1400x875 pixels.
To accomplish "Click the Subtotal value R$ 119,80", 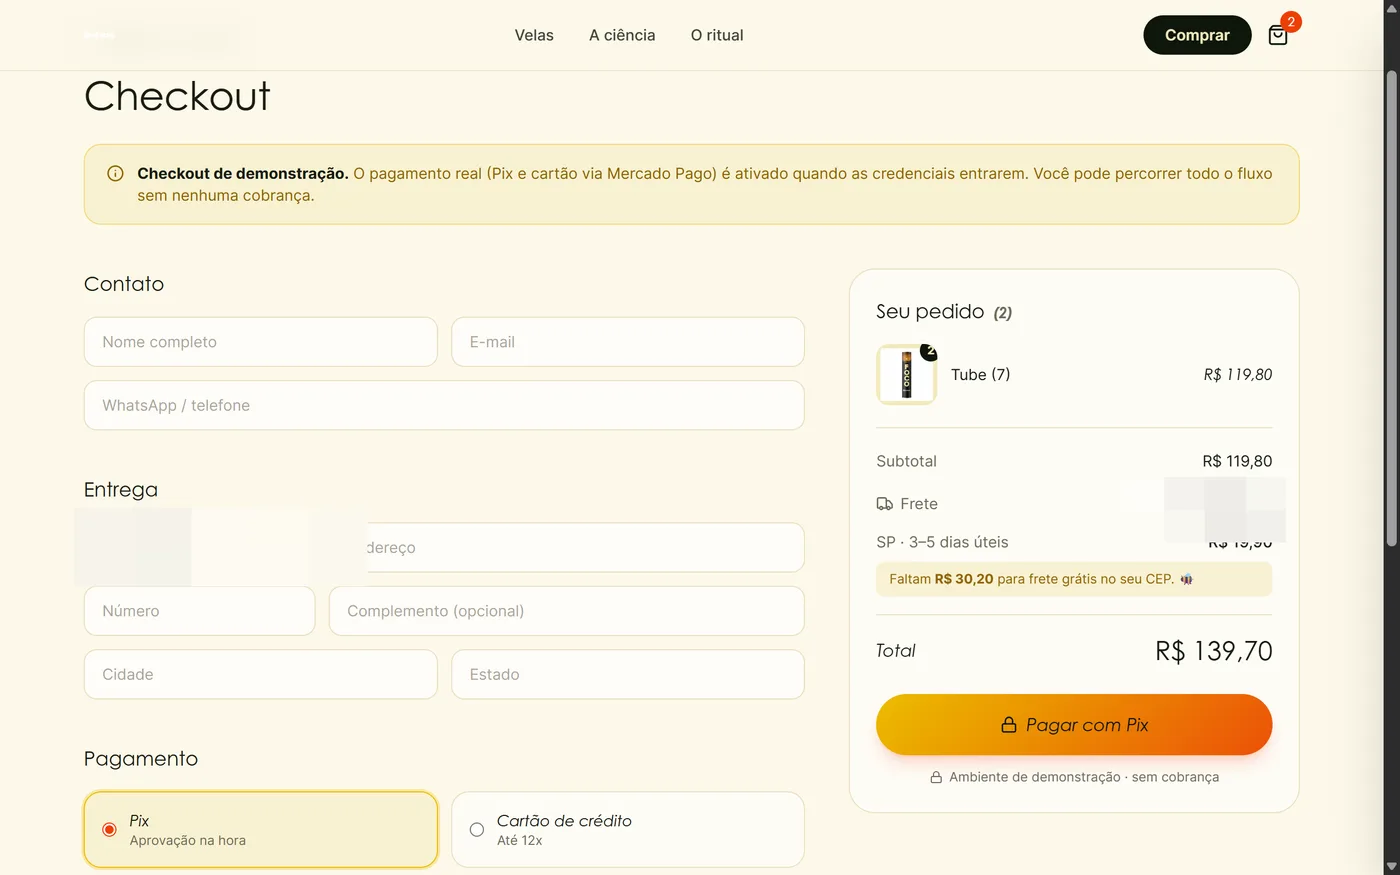I will click(x=1237, y=461).
